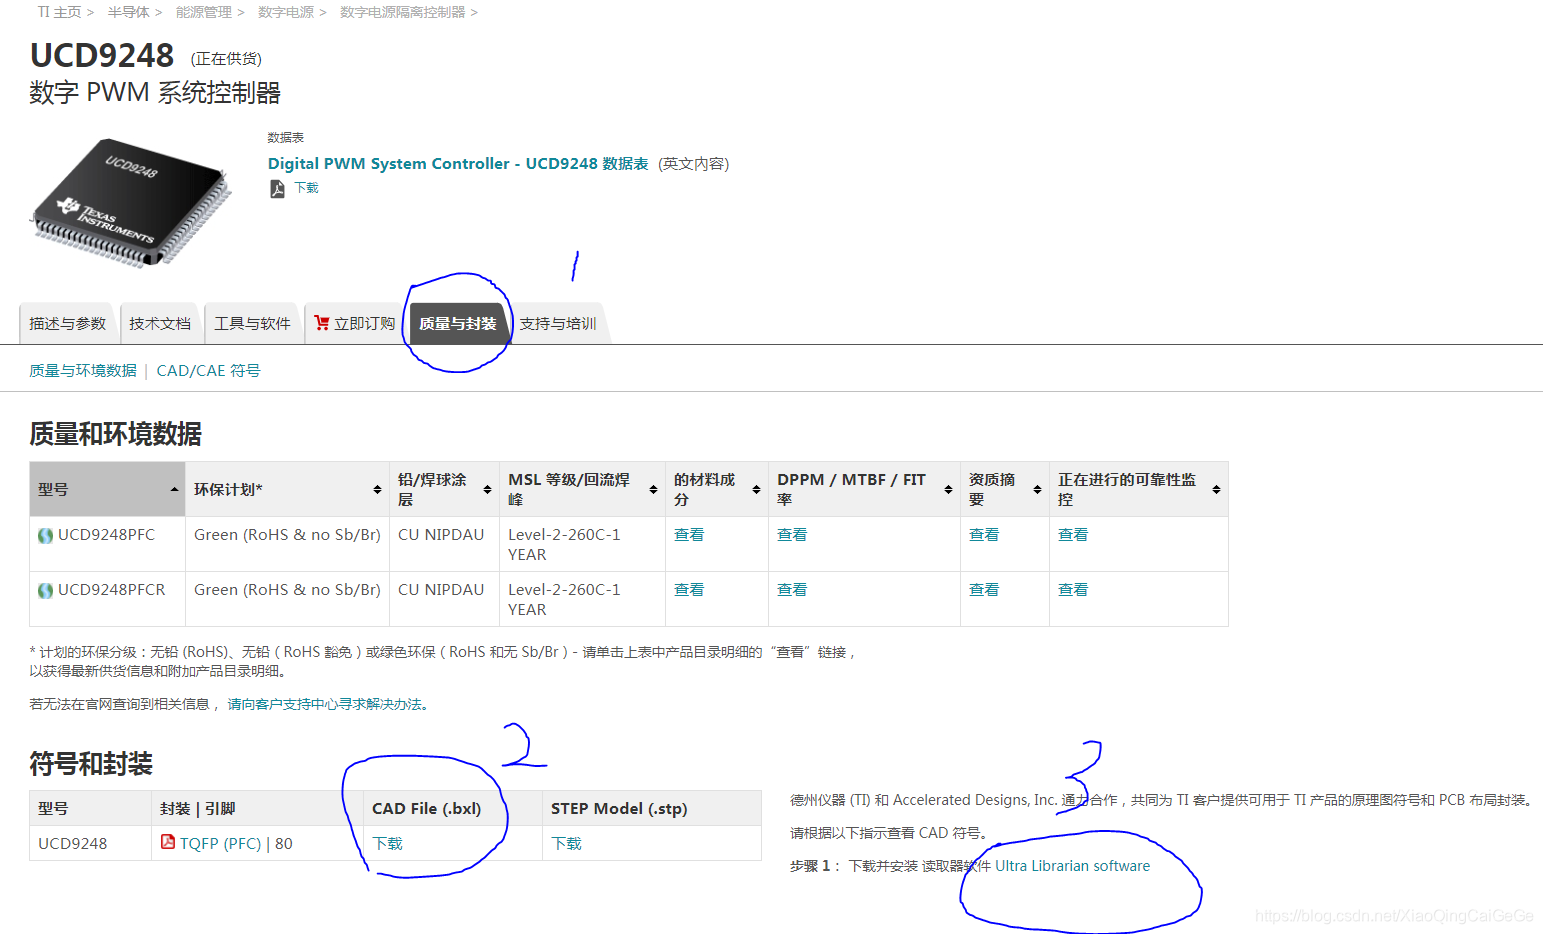The height and width of the screenshot is (934, 1543).
Task: Open Digital PWM System Controller datasheet link
Action: (x=458, y=164)
